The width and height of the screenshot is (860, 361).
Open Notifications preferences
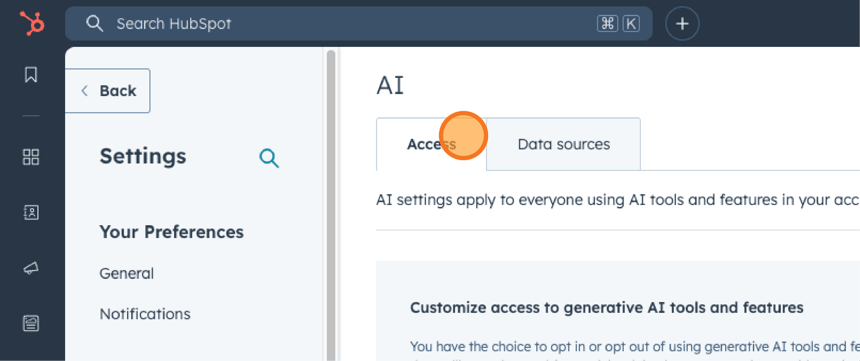(x=145, y=314)
